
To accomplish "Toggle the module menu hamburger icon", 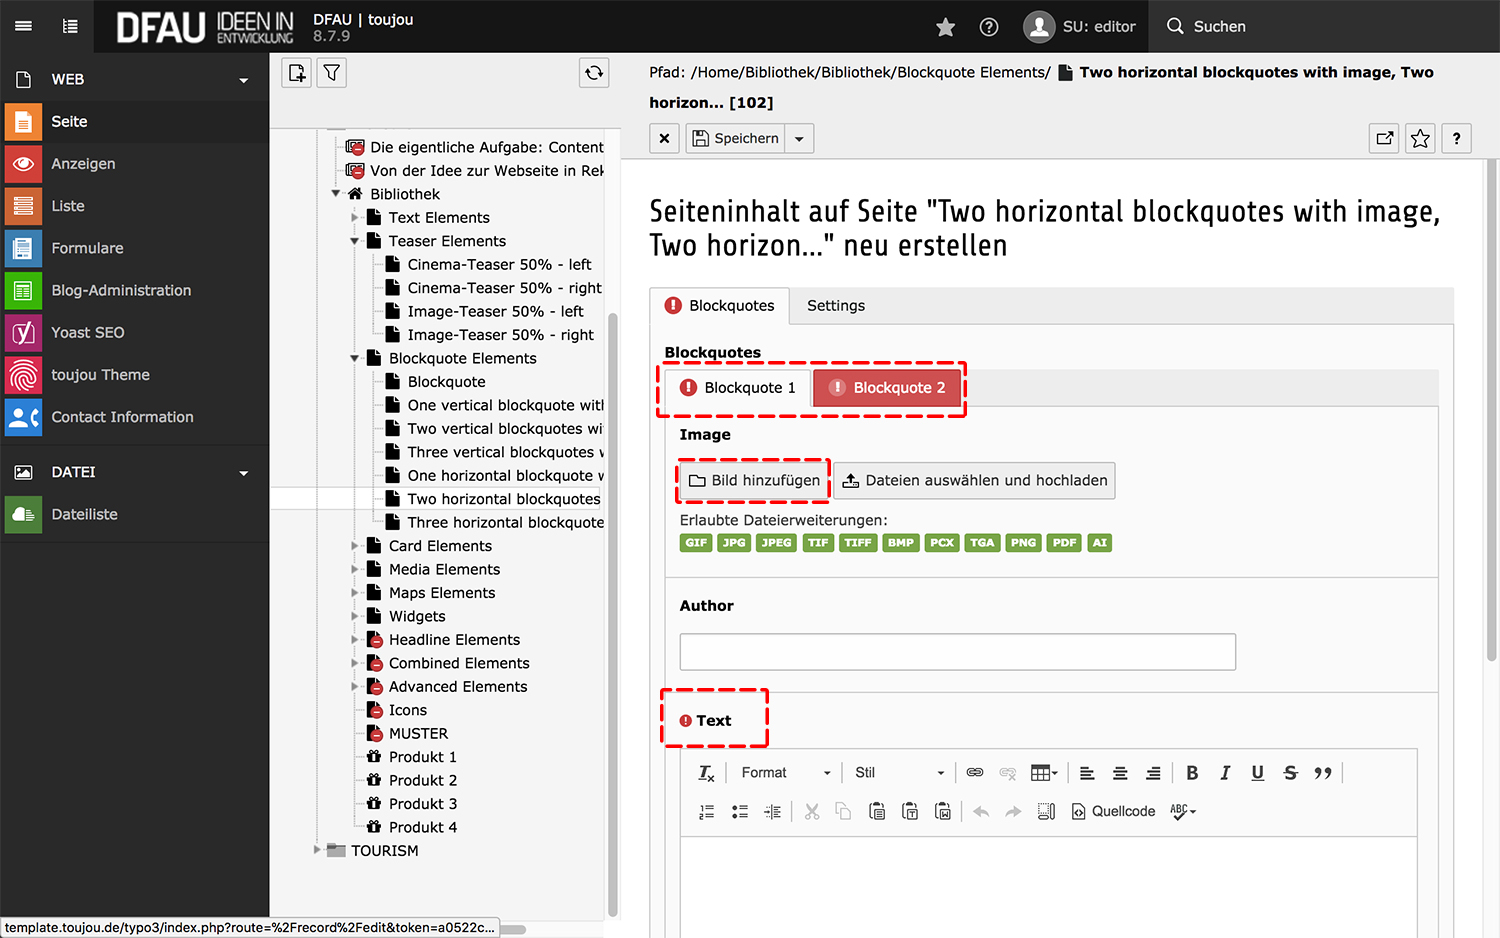I will pos(23,26).
